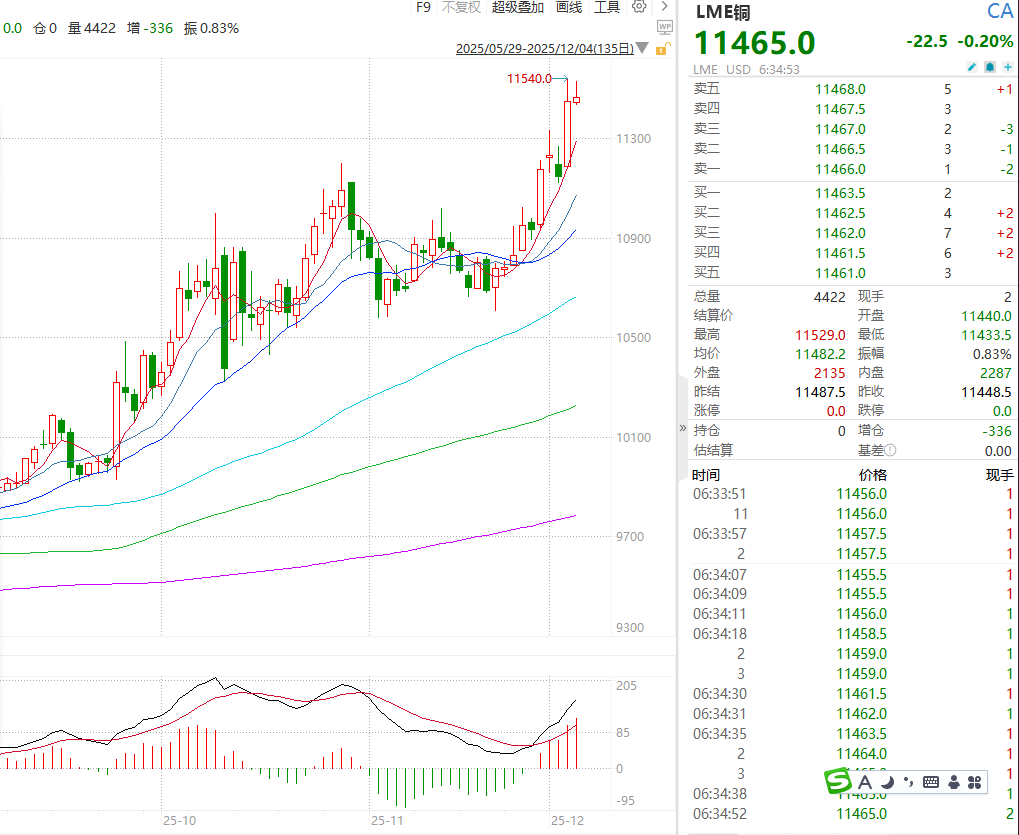This screenshot has height=835, width=1019.
Task: Click the 不复权 adjustment option
Action: coord(461,7)
